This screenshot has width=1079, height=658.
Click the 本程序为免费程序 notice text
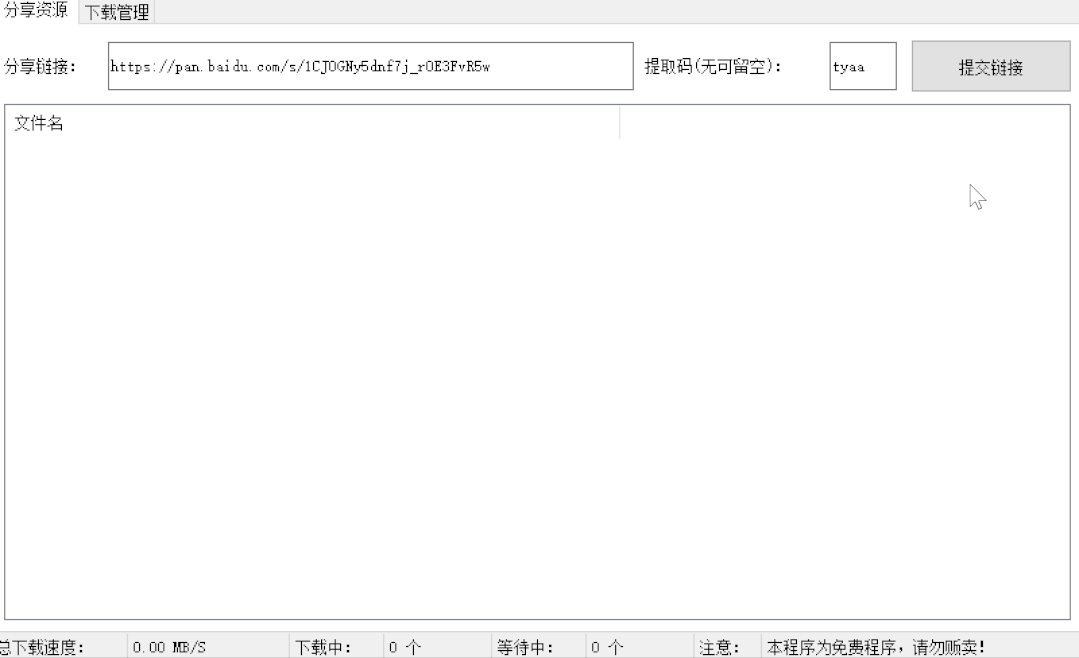(876, 647)
